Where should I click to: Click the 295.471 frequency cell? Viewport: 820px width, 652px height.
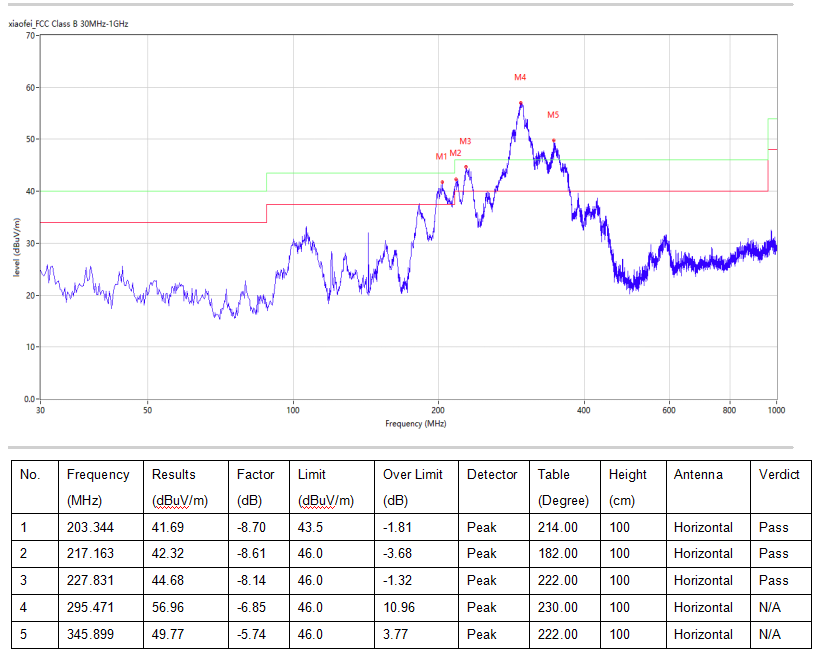(91, 607)
